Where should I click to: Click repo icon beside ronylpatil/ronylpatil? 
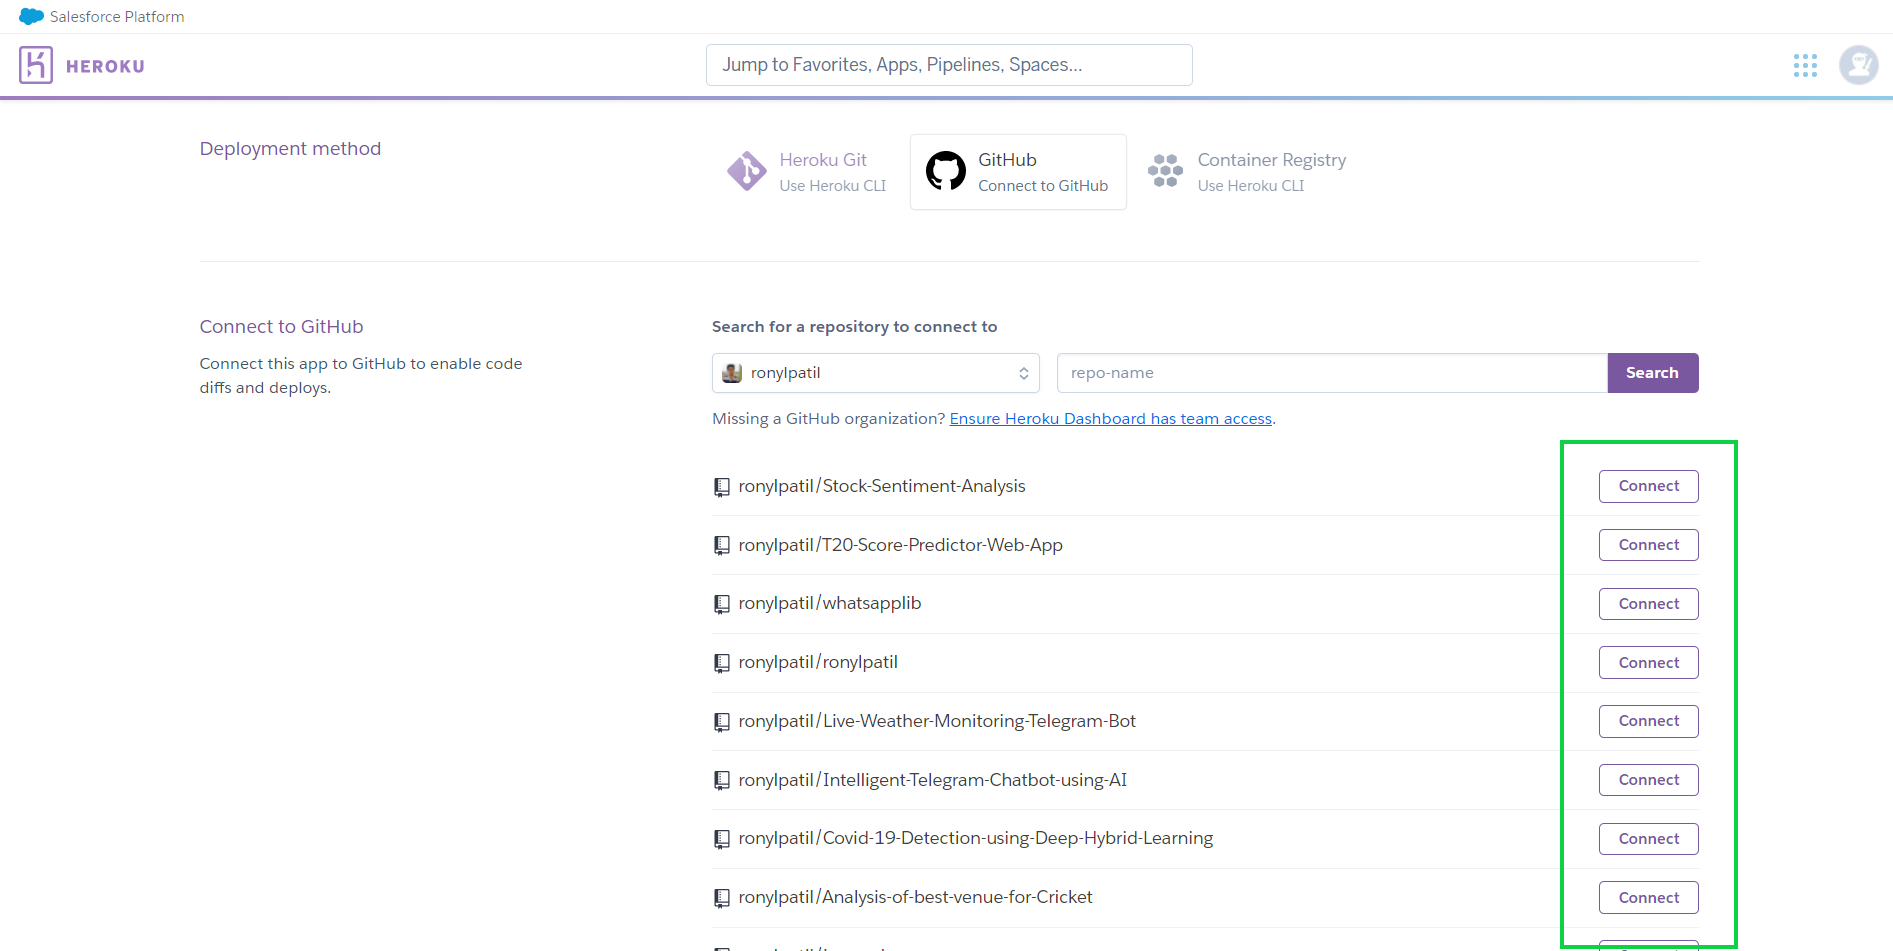click(722, 663)
